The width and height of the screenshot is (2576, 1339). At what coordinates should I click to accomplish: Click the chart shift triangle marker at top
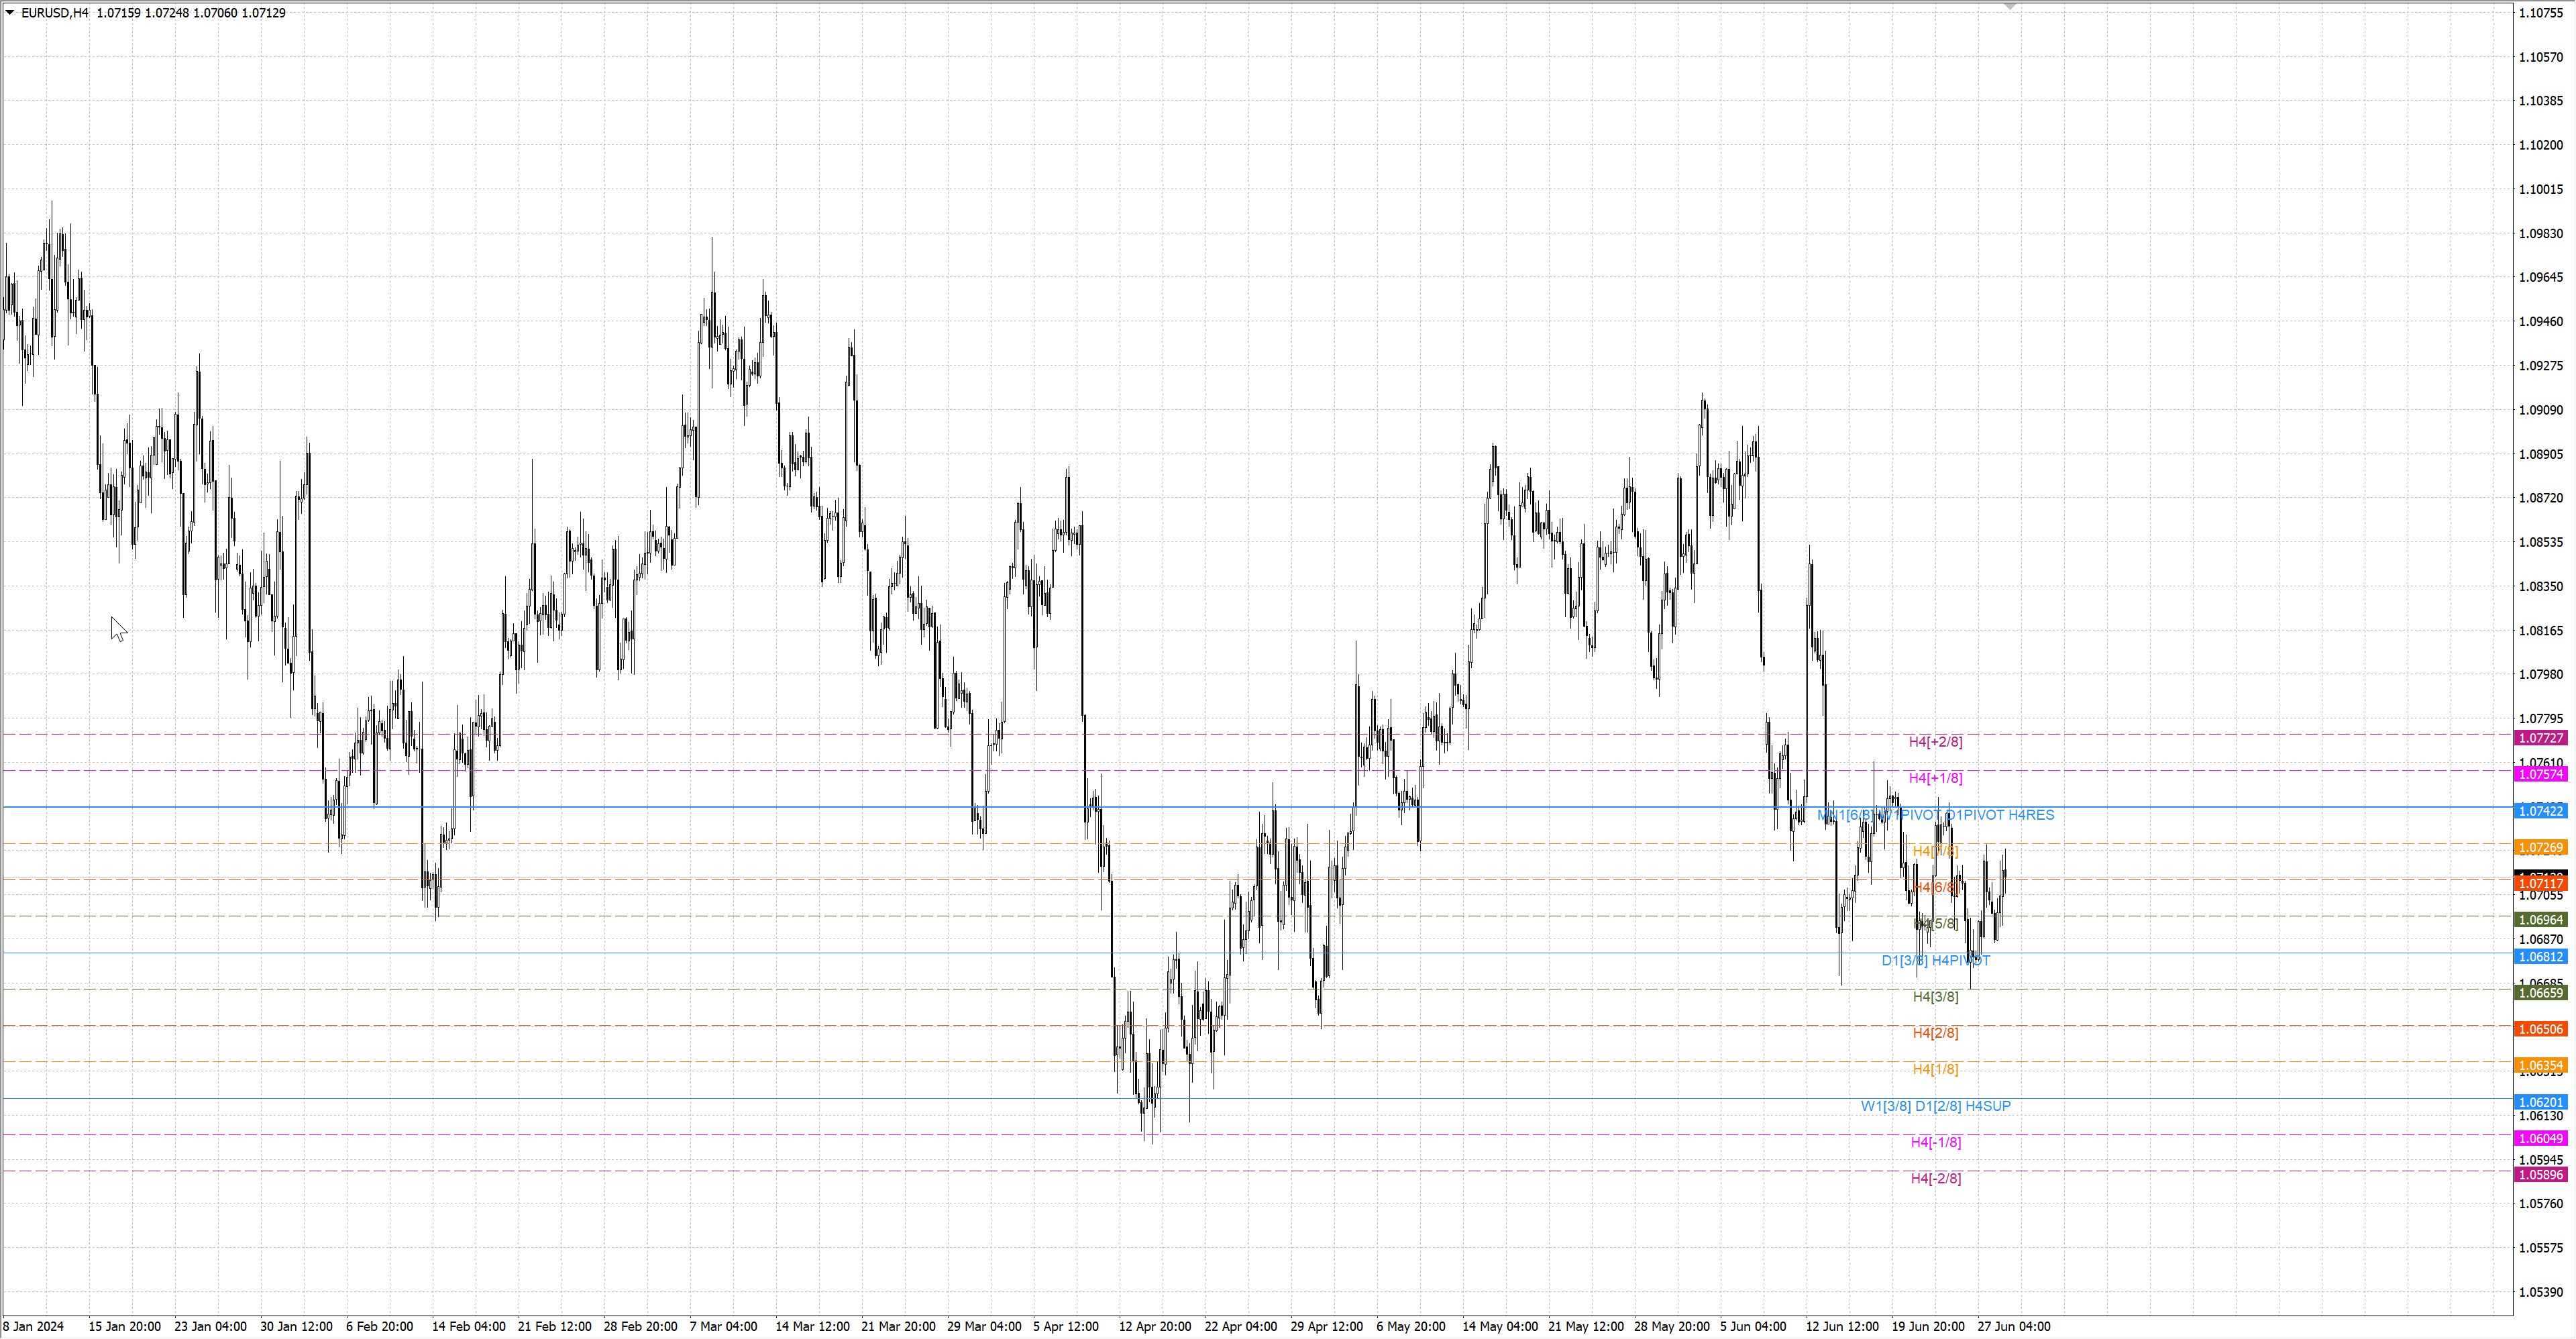click(x=2009, y=6)
